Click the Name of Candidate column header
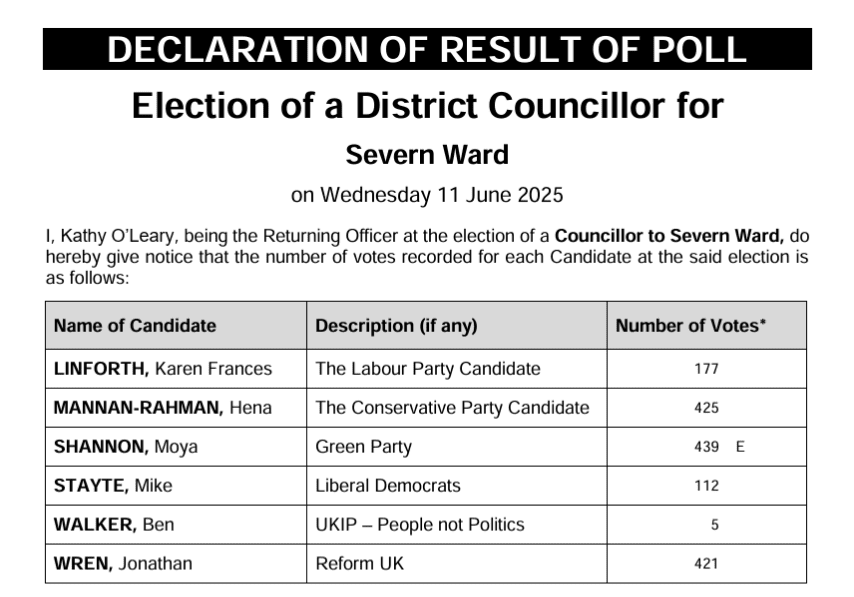The image size is (854, 597). (x=135, y=326)
